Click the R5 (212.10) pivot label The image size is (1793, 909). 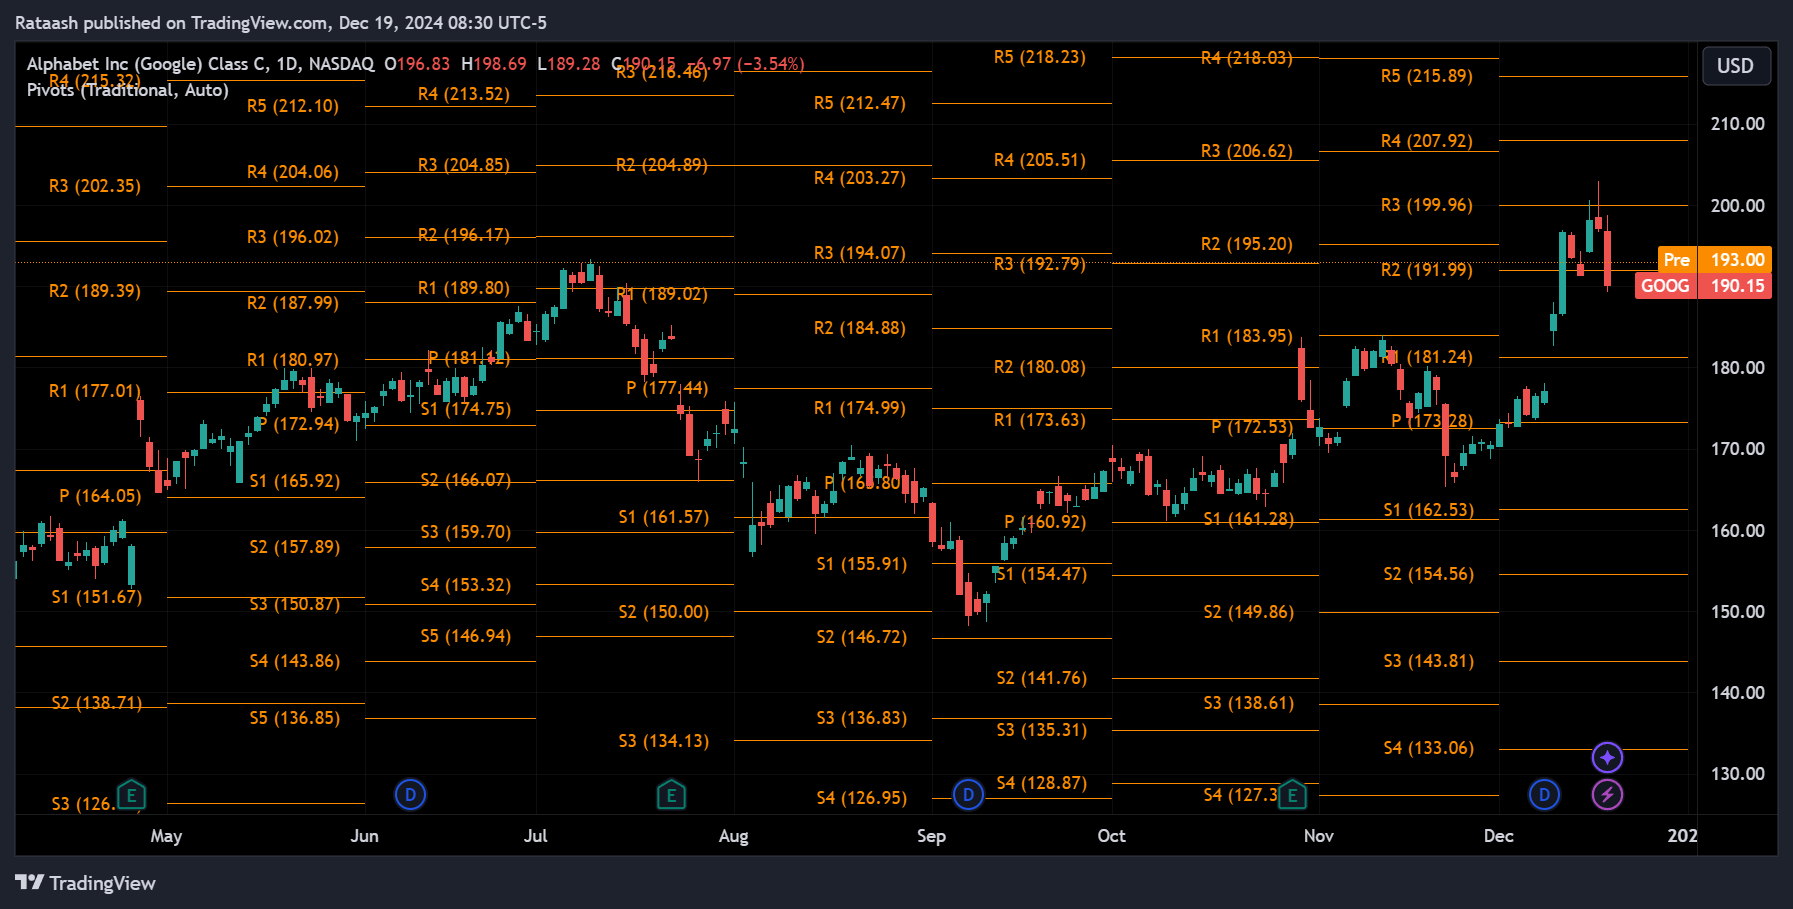[x=293, y=106]
